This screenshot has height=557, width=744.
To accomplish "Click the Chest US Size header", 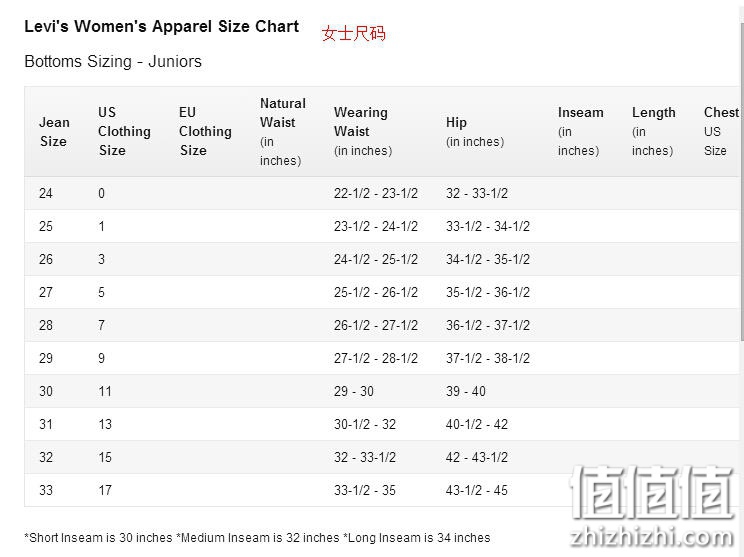I will pos(721,131).
